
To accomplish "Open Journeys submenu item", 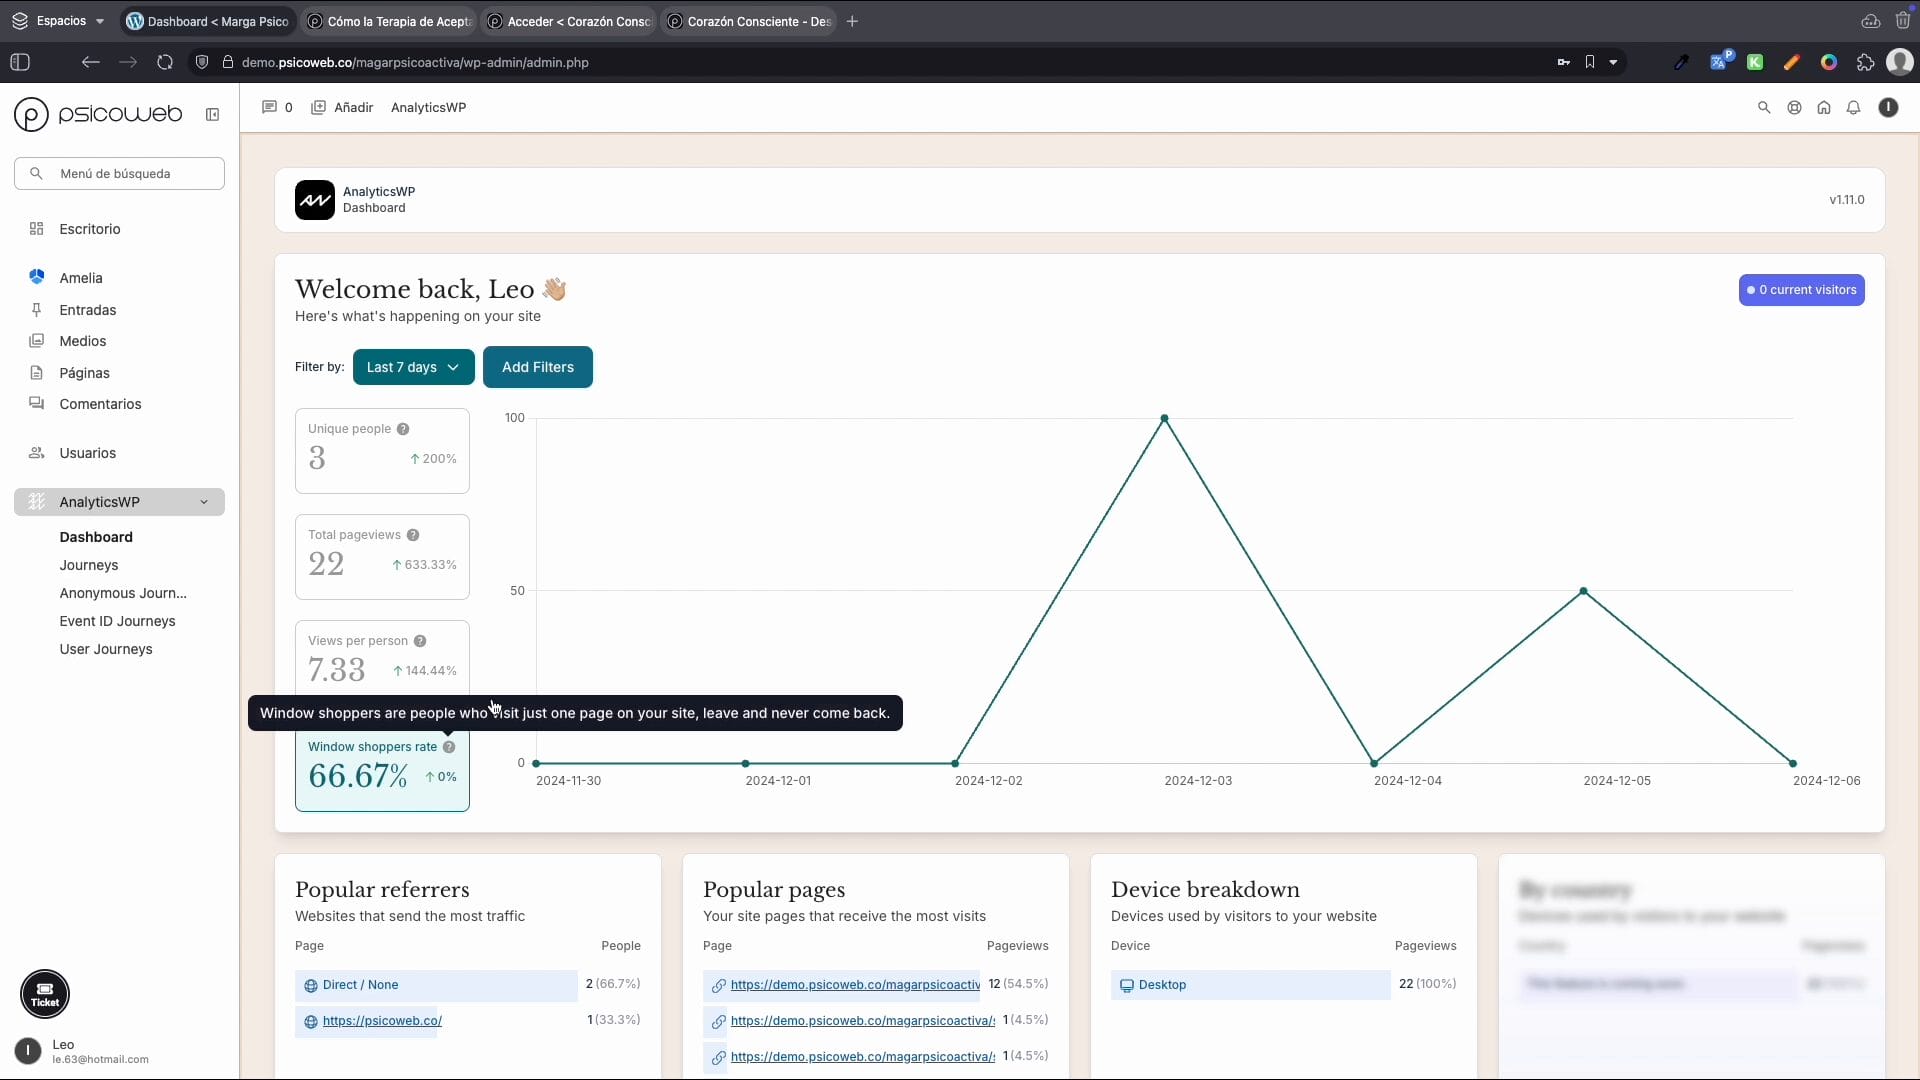I will (x=89, y=565).
